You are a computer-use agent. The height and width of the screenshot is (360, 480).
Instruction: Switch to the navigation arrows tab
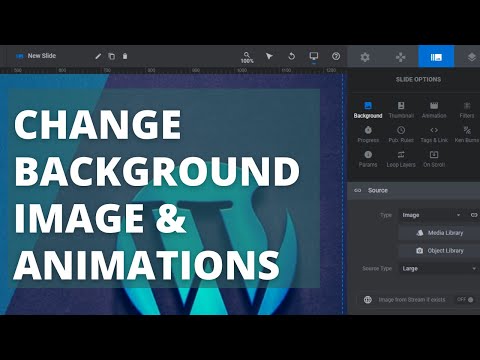(x=400, y=57)
